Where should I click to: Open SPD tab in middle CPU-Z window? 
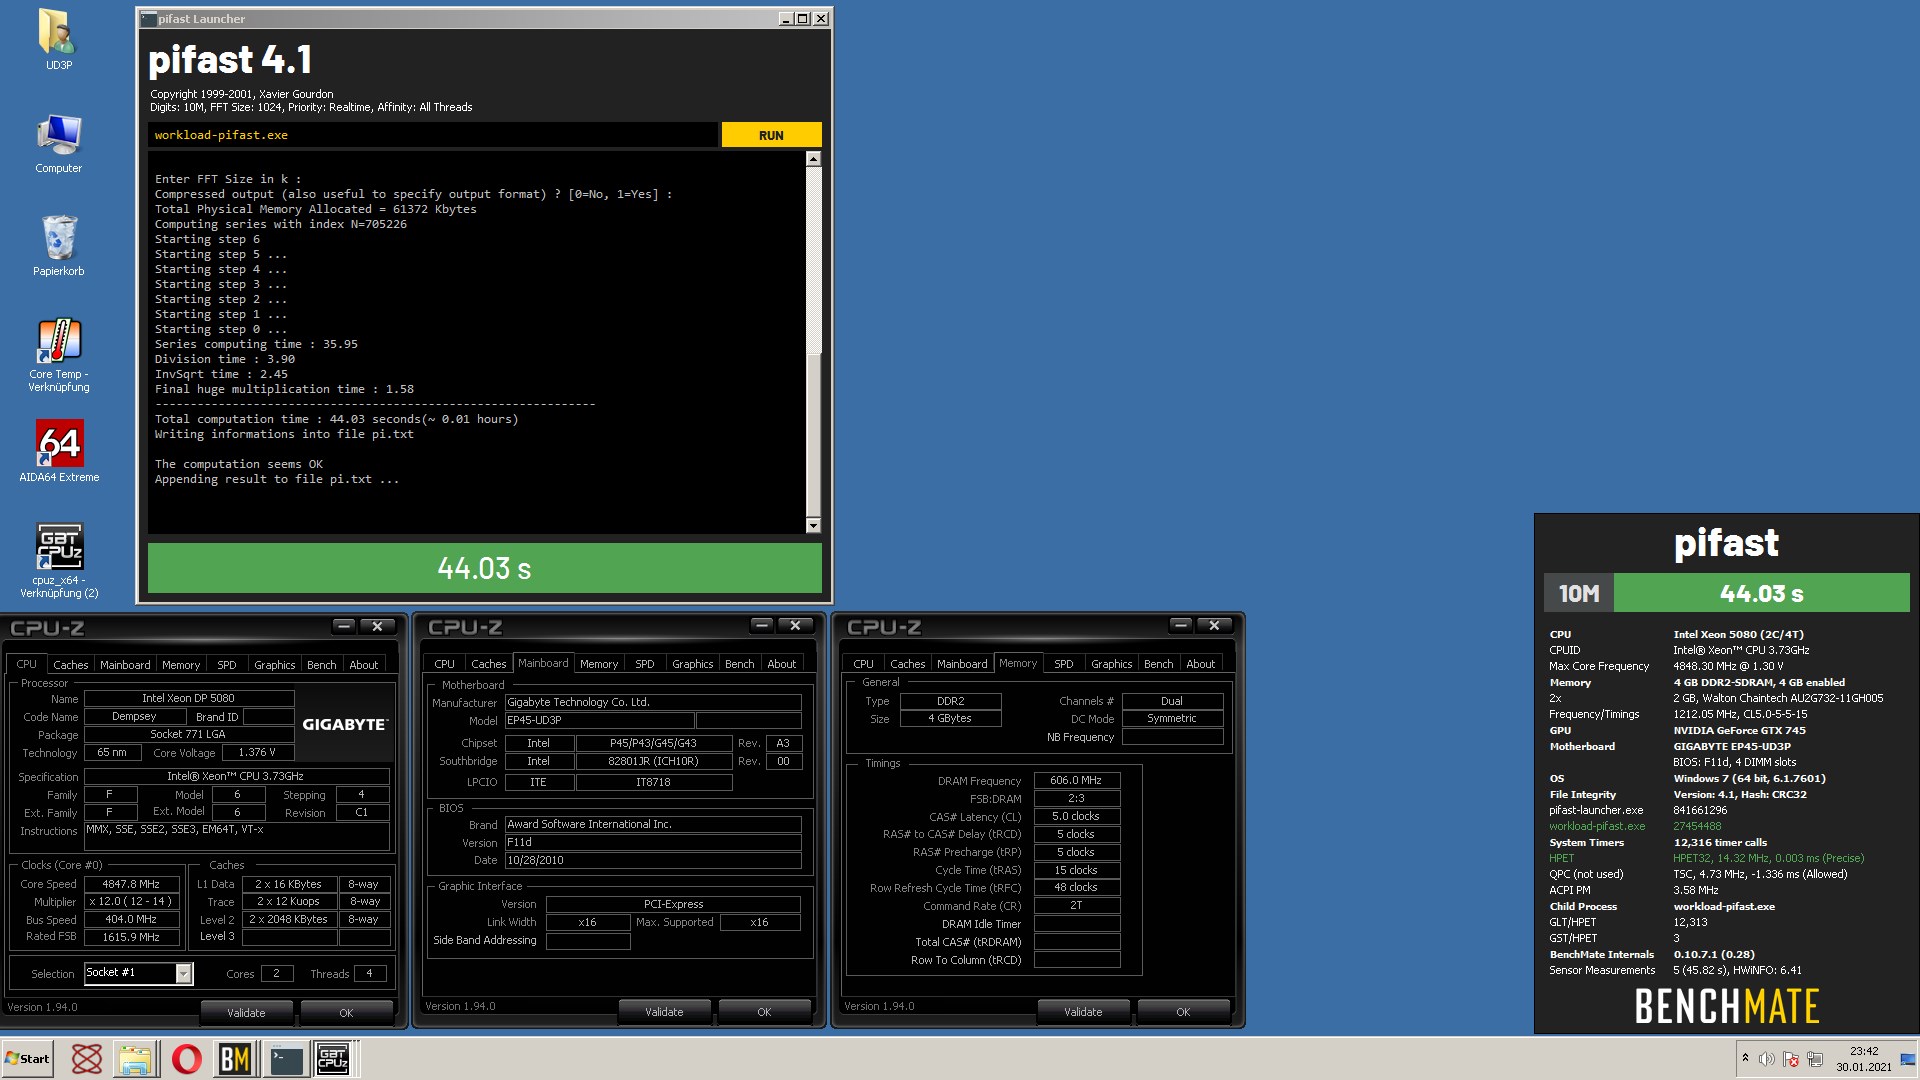pos(645,664)
